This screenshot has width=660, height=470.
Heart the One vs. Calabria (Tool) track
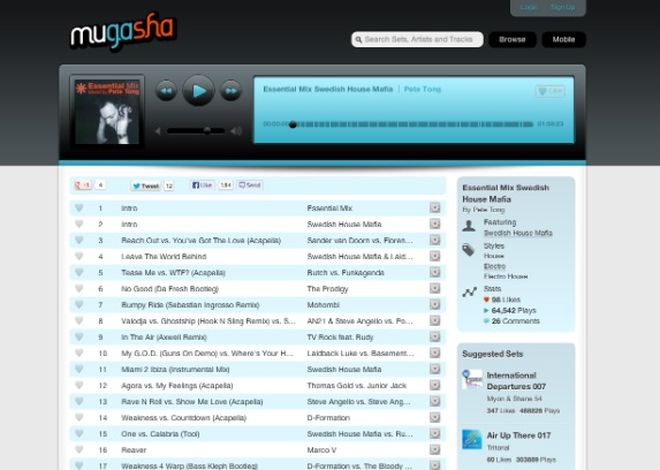(x=79, y=433)
